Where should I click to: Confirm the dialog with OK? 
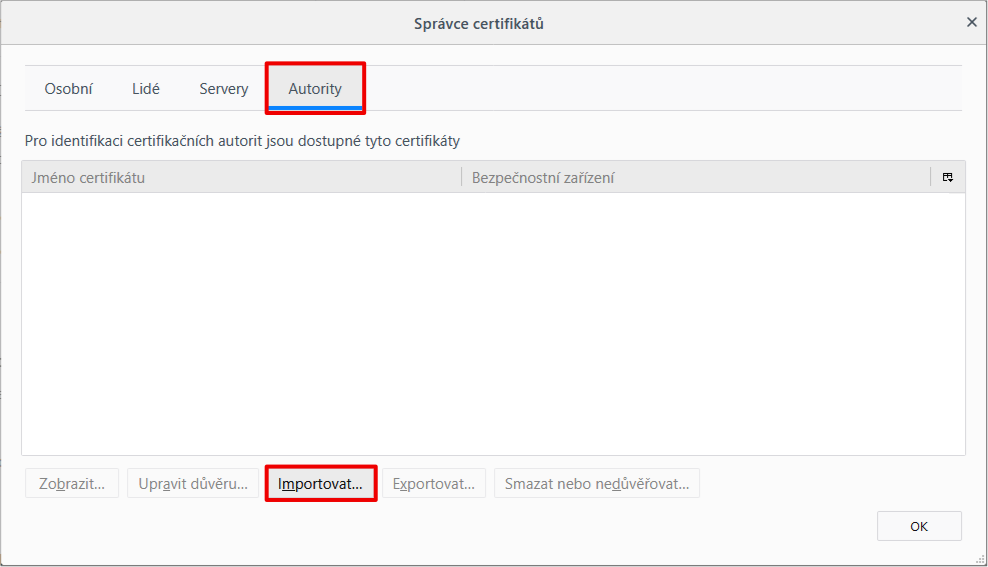pos(919,526)
